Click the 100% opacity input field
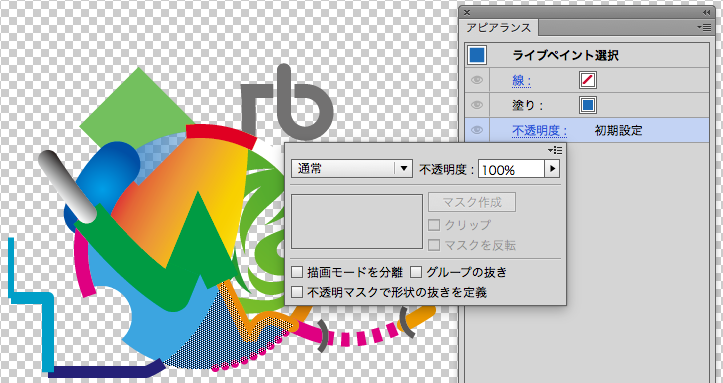 coord(511,169)
